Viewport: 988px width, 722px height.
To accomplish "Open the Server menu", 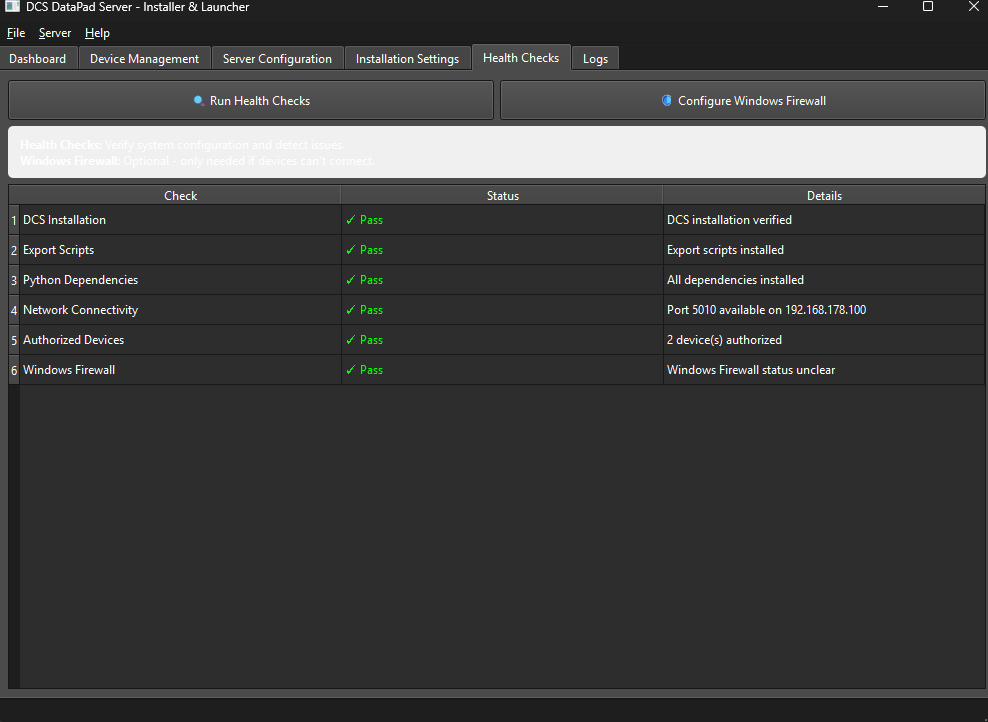I will pos(55,33).
